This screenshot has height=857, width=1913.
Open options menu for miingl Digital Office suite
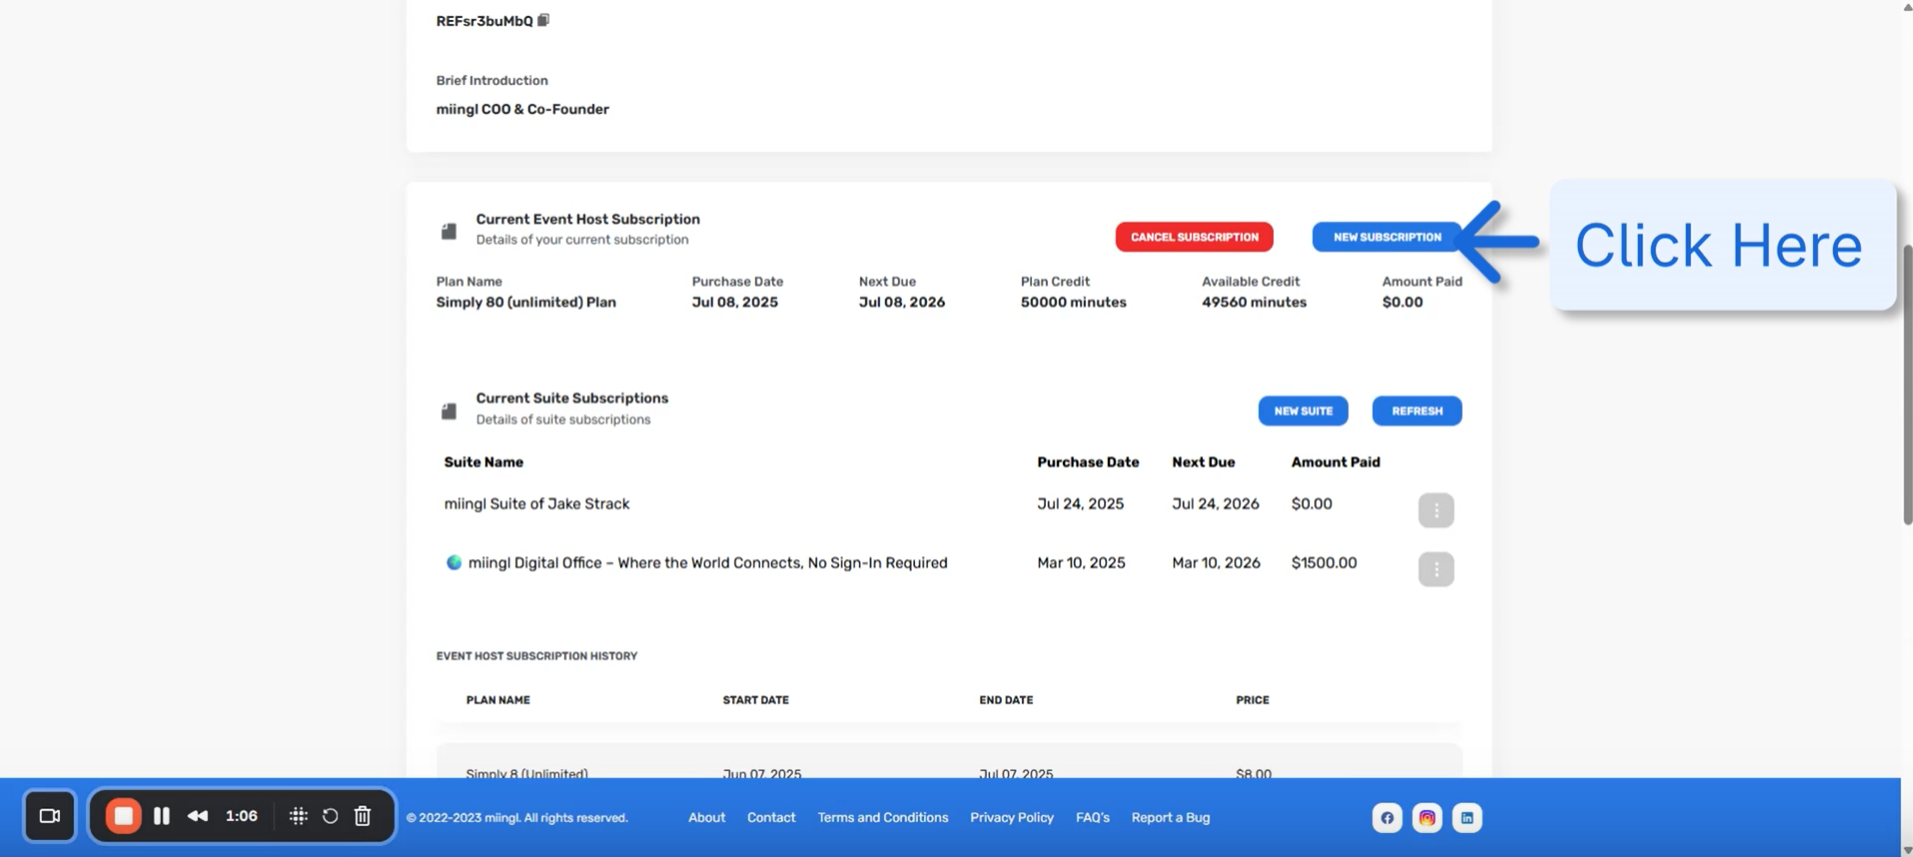pyautogui.click(x=1435, y=569)
